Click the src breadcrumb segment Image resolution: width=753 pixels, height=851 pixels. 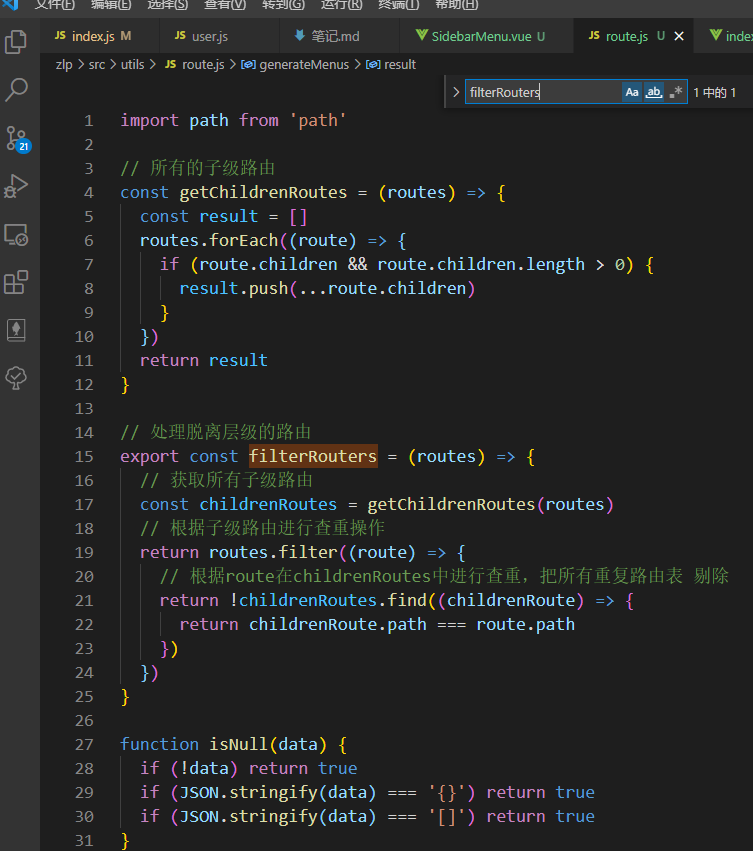[x=96, y=64]
